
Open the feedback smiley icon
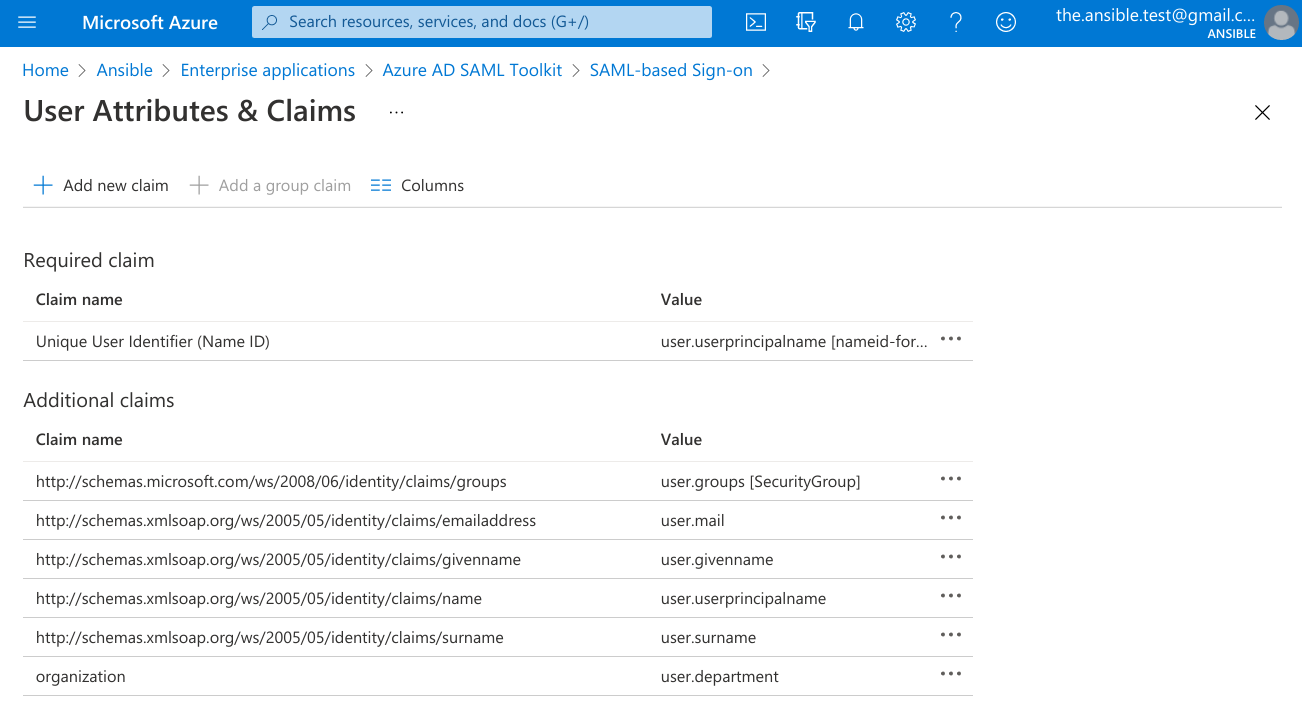coord(1006,22)
